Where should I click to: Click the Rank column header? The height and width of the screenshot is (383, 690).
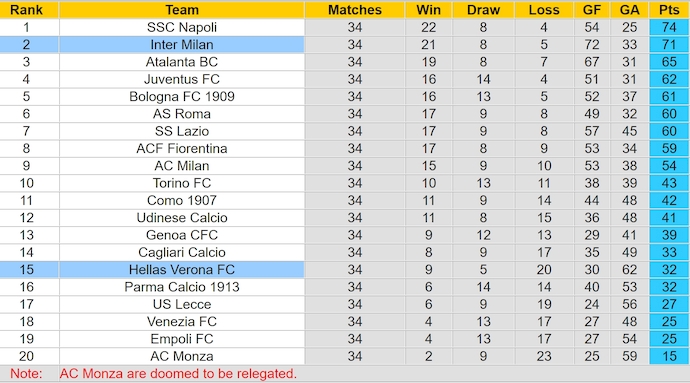click(x=26, y=10)
